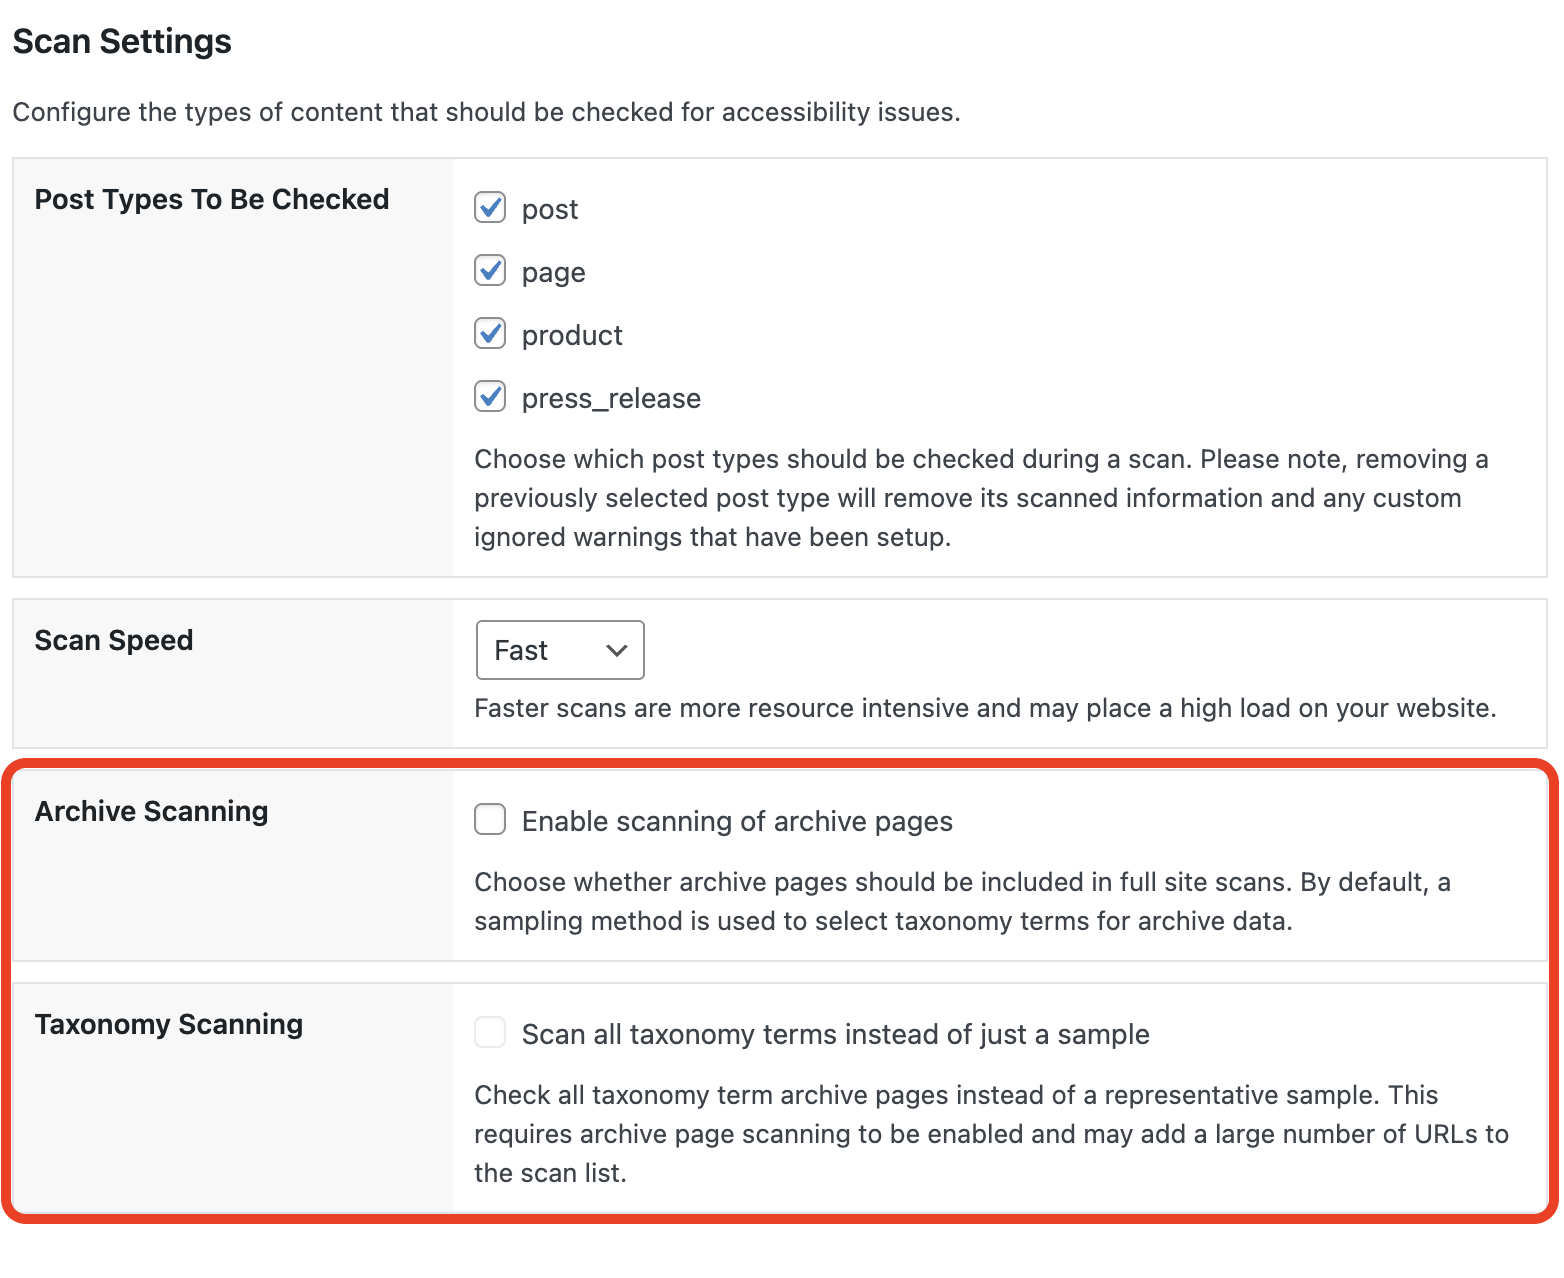This screenshot has width=1564, height=1278.
Task: Select the Scan Settings heading
Action: [x=121, y=41]
